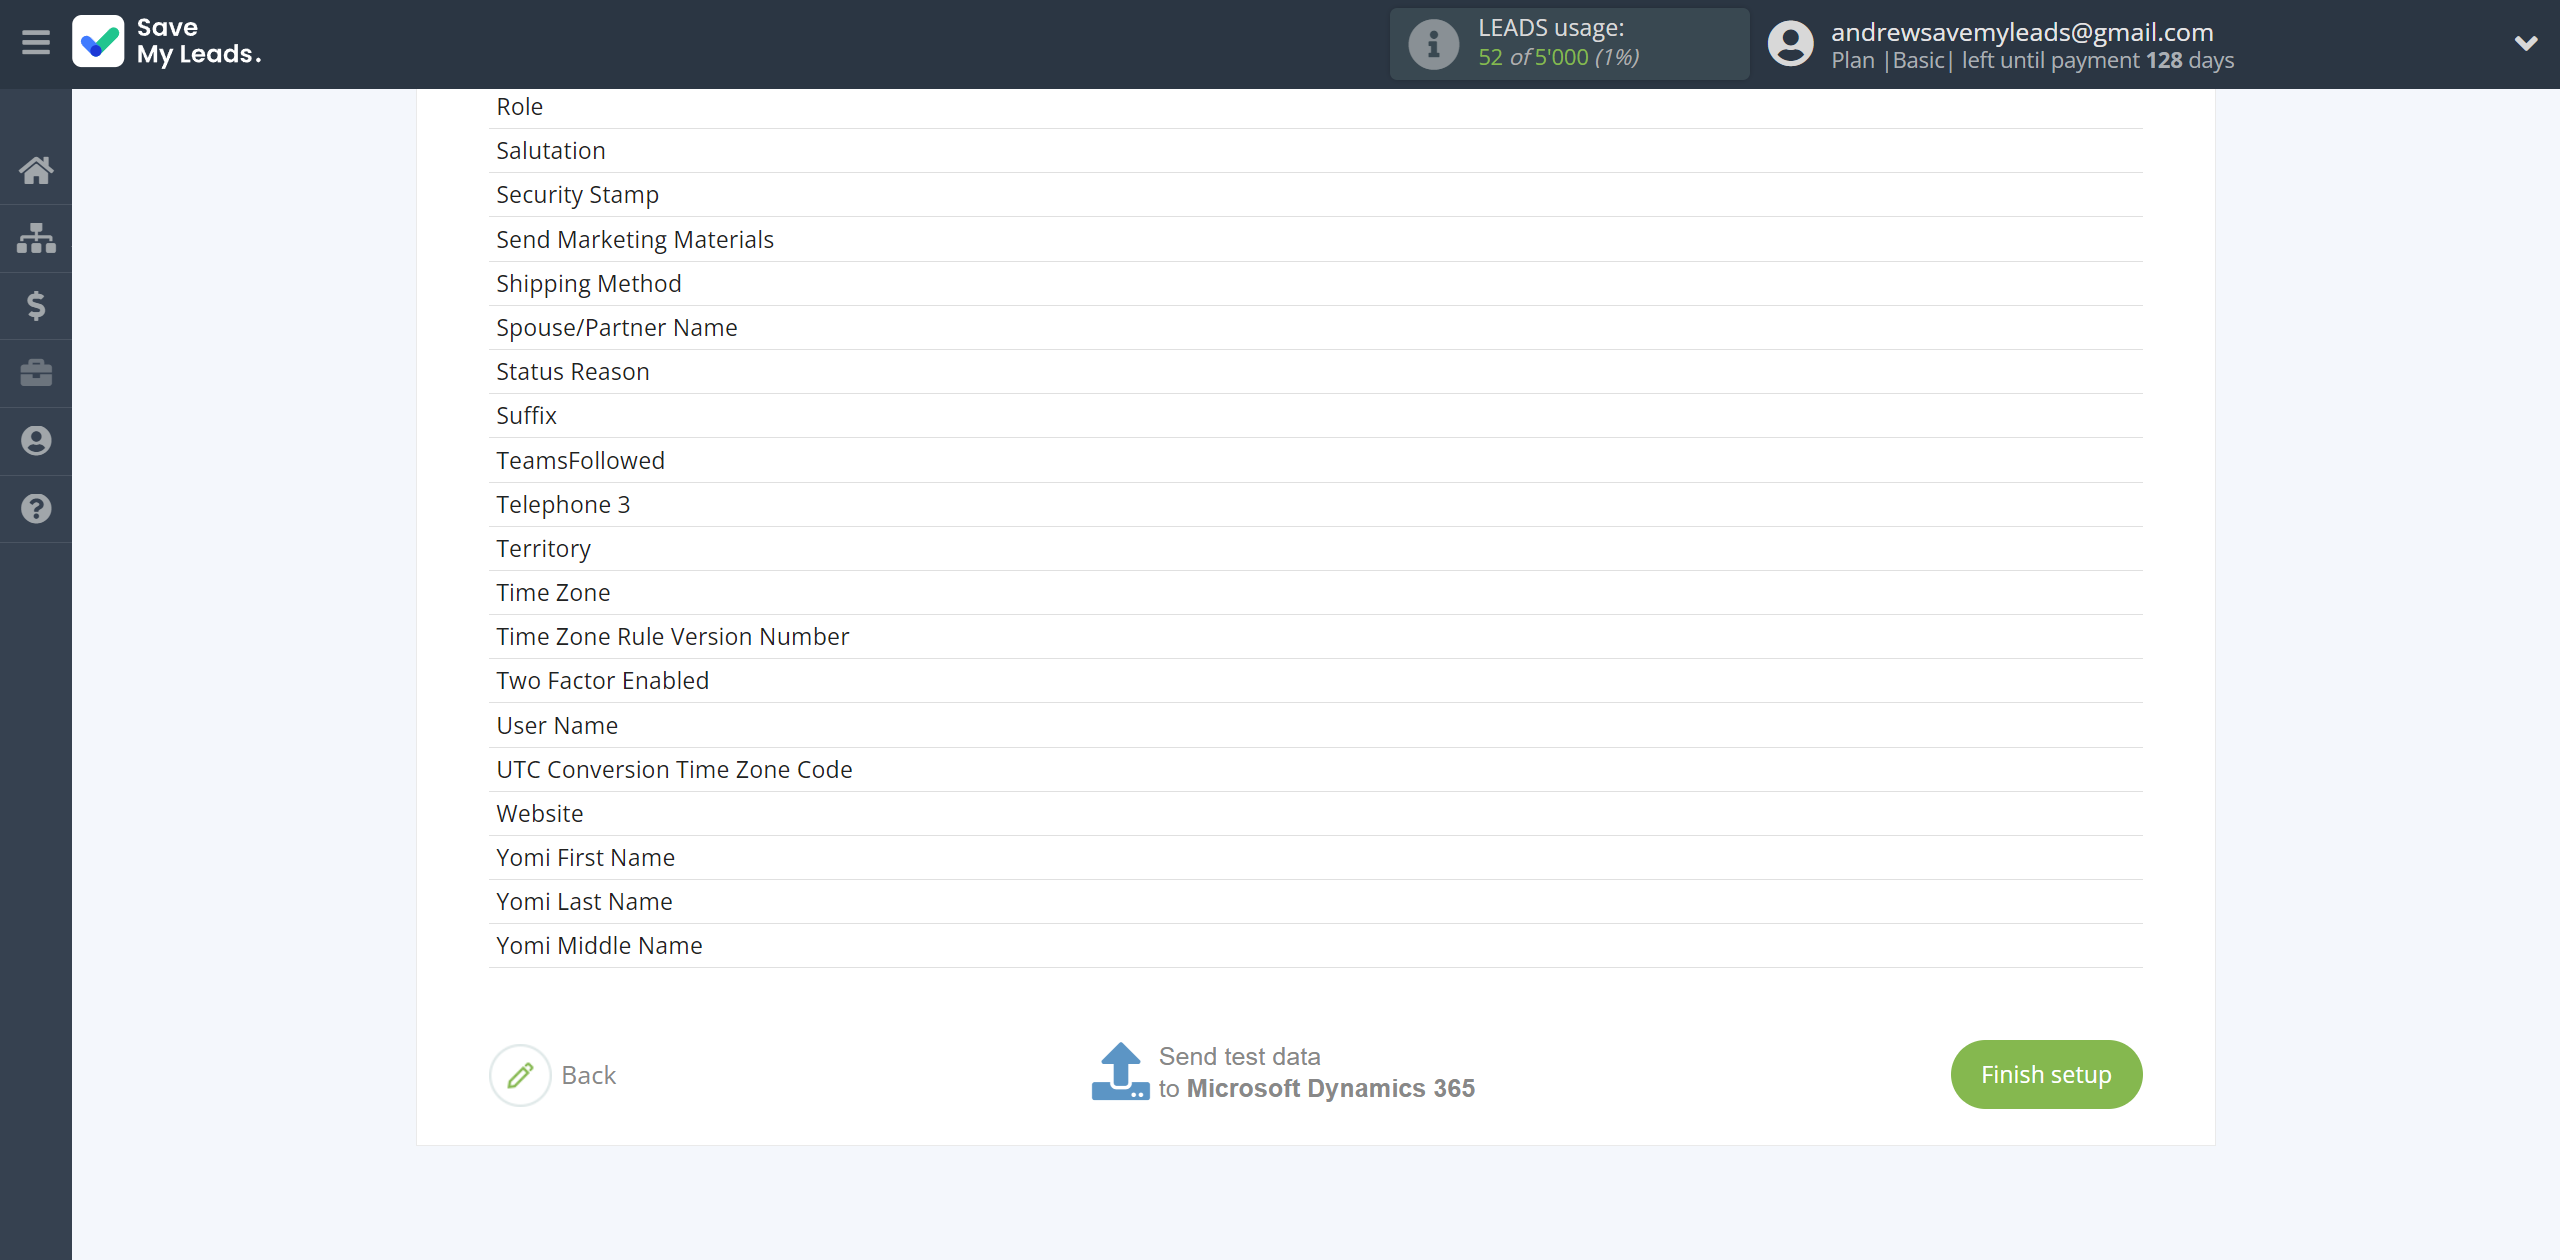Click the Plan Basic payment info text
This screenshot has width=2560, height=1260.
click(2032, 60)
